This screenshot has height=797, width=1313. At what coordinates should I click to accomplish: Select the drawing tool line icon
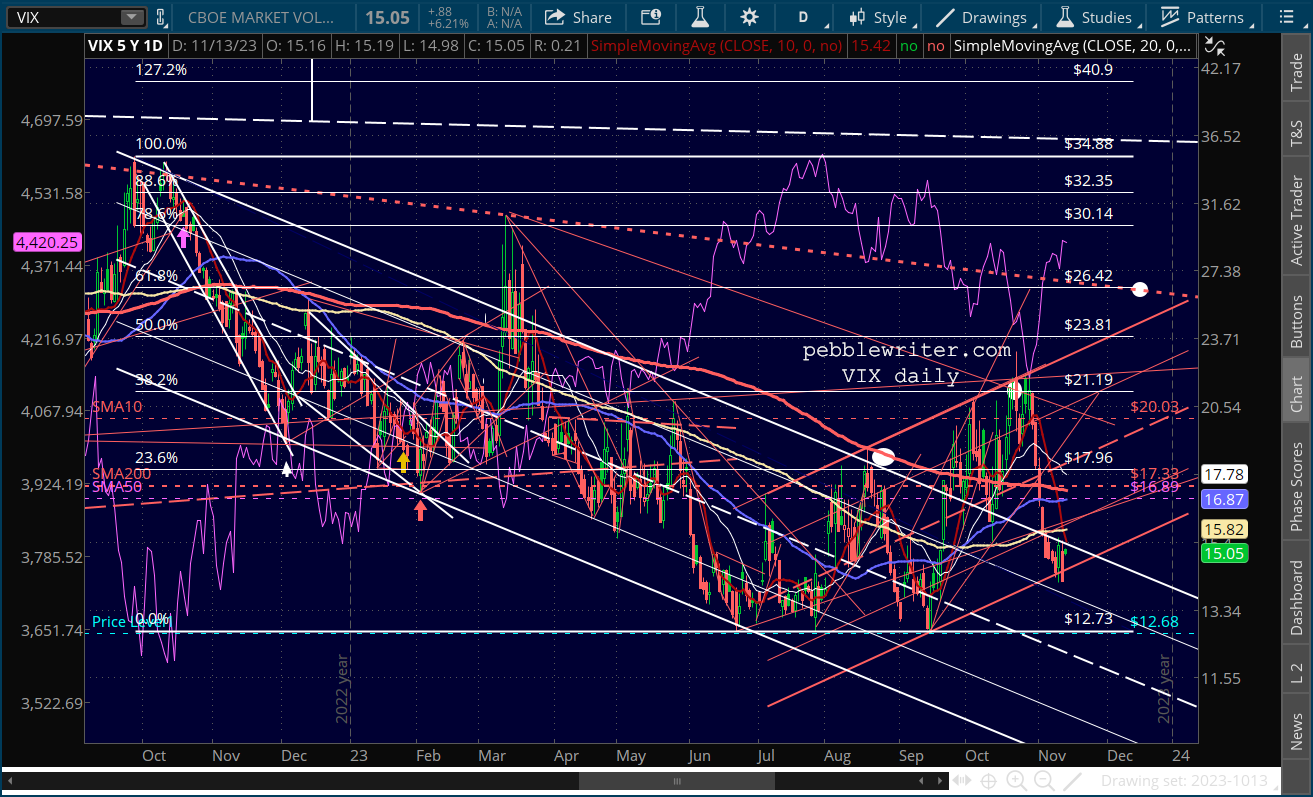coord(1072,780)
